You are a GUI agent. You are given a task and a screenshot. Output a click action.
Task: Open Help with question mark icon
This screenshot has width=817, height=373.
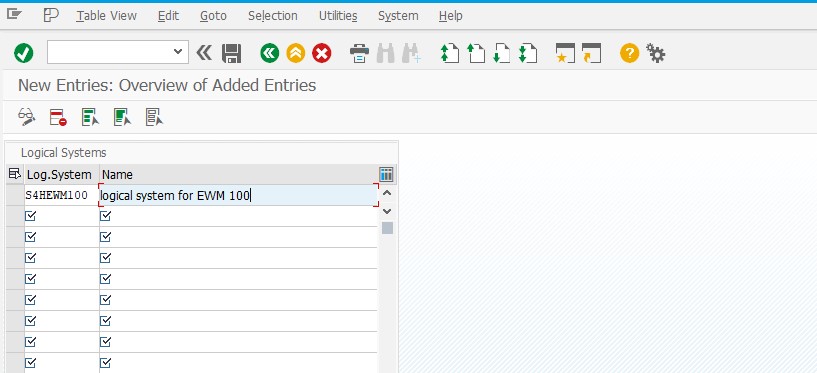(x=629, y=53)
